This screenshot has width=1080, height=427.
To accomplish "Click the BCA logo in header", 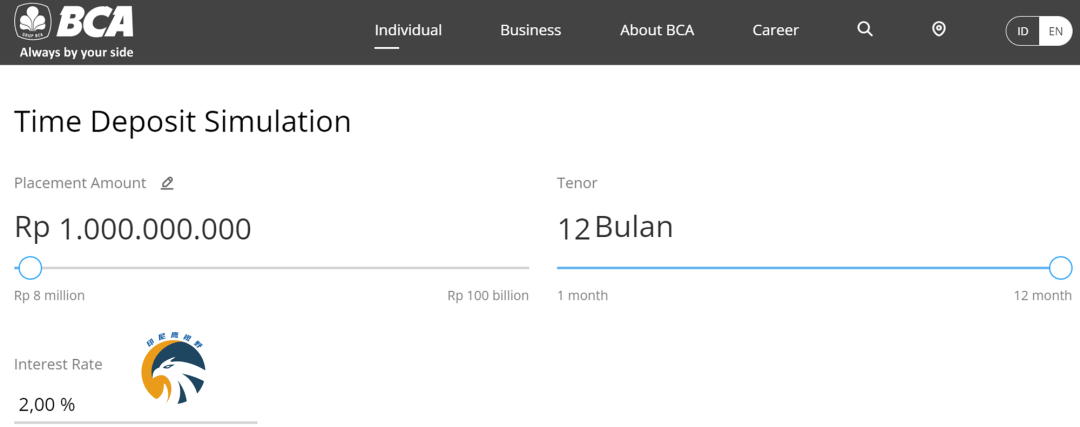I will (x=74, y=30).
